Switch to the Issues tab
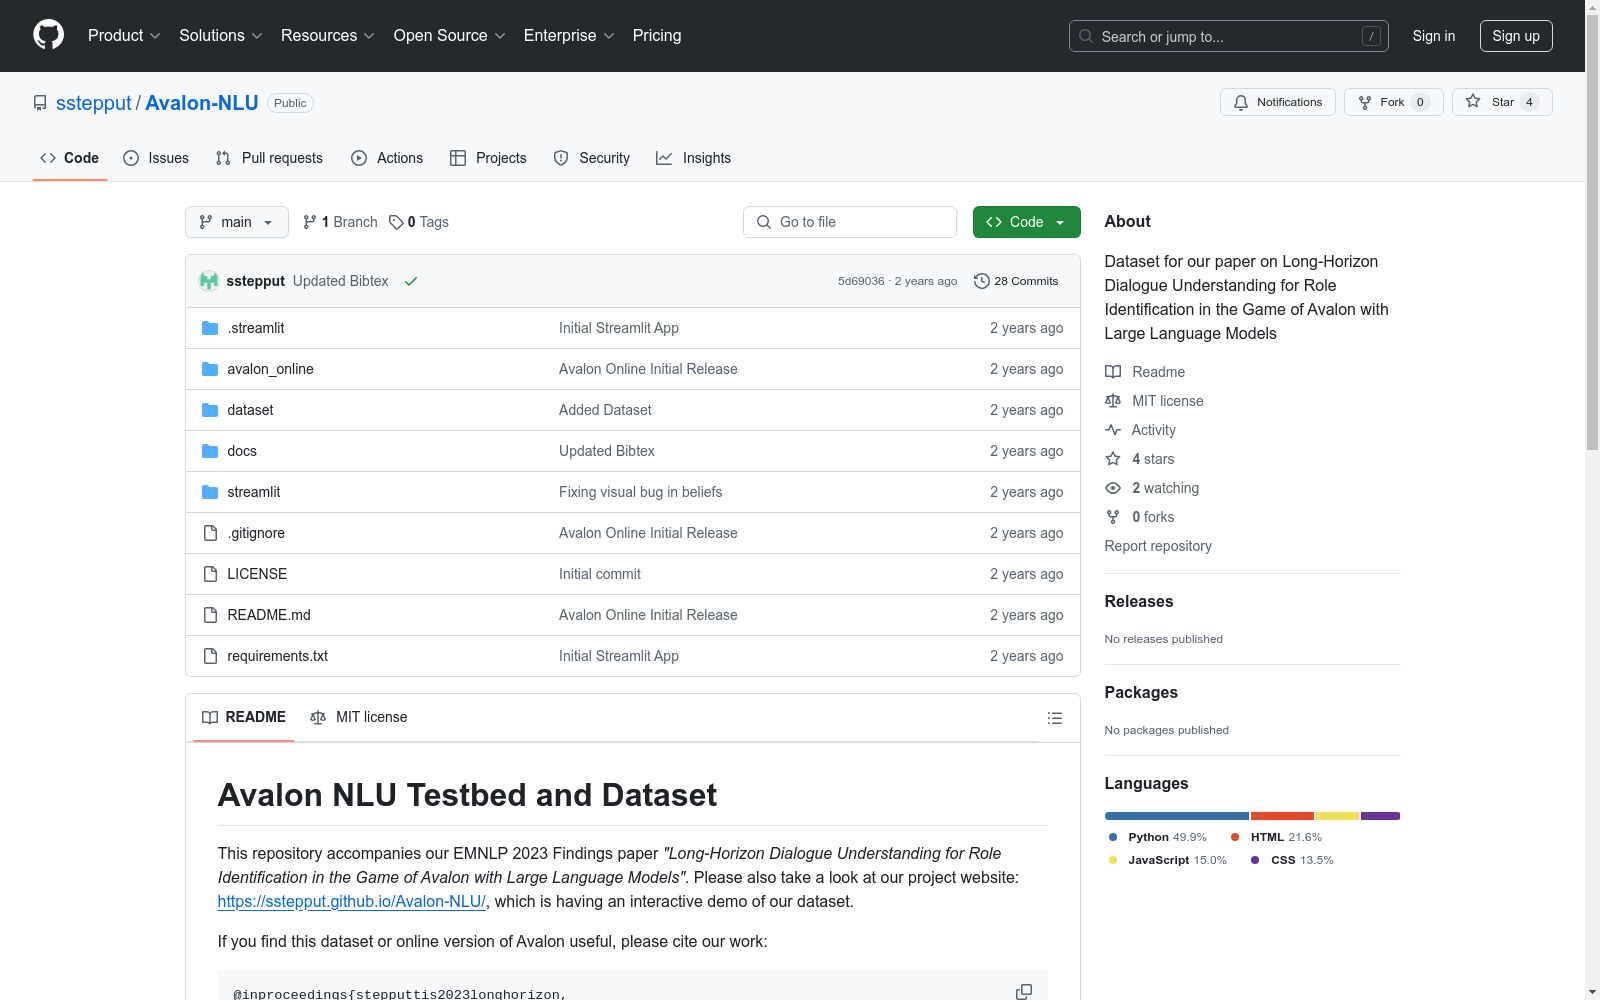 tap(156, 158)
